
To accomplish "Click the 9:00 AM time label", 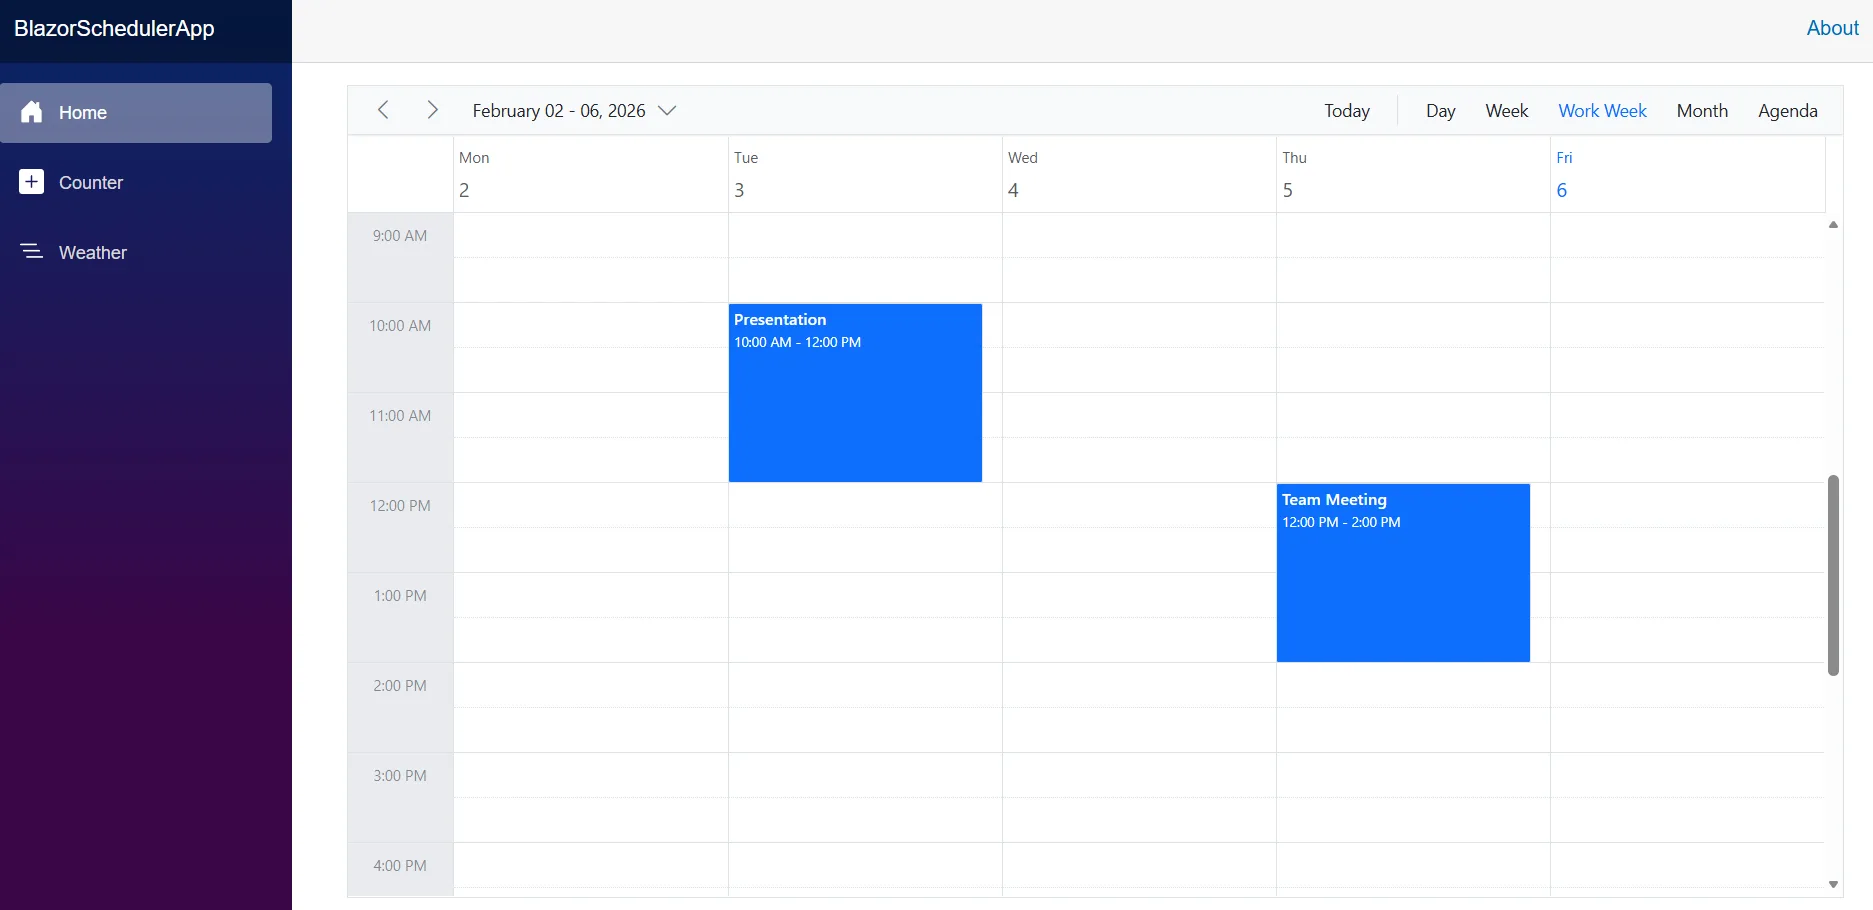I will coord(400,236).
